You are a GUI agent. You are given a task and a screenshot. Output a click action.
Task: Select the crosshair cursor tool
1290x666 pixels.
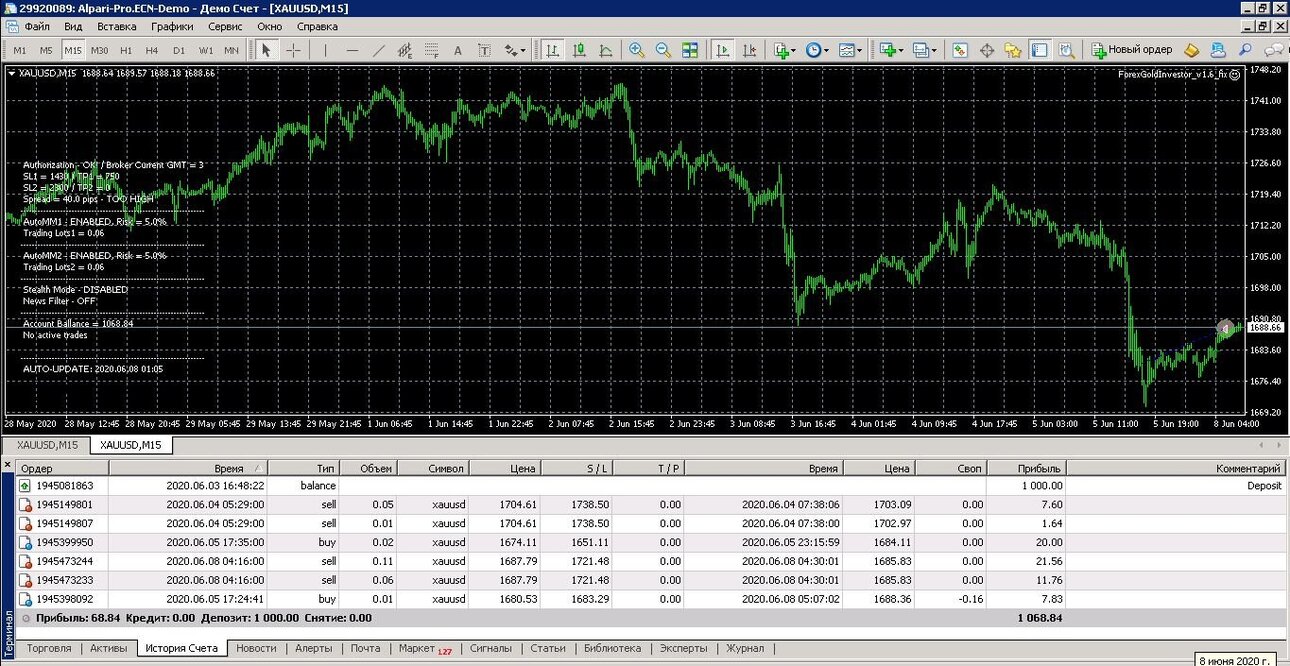tap(293, 50)
